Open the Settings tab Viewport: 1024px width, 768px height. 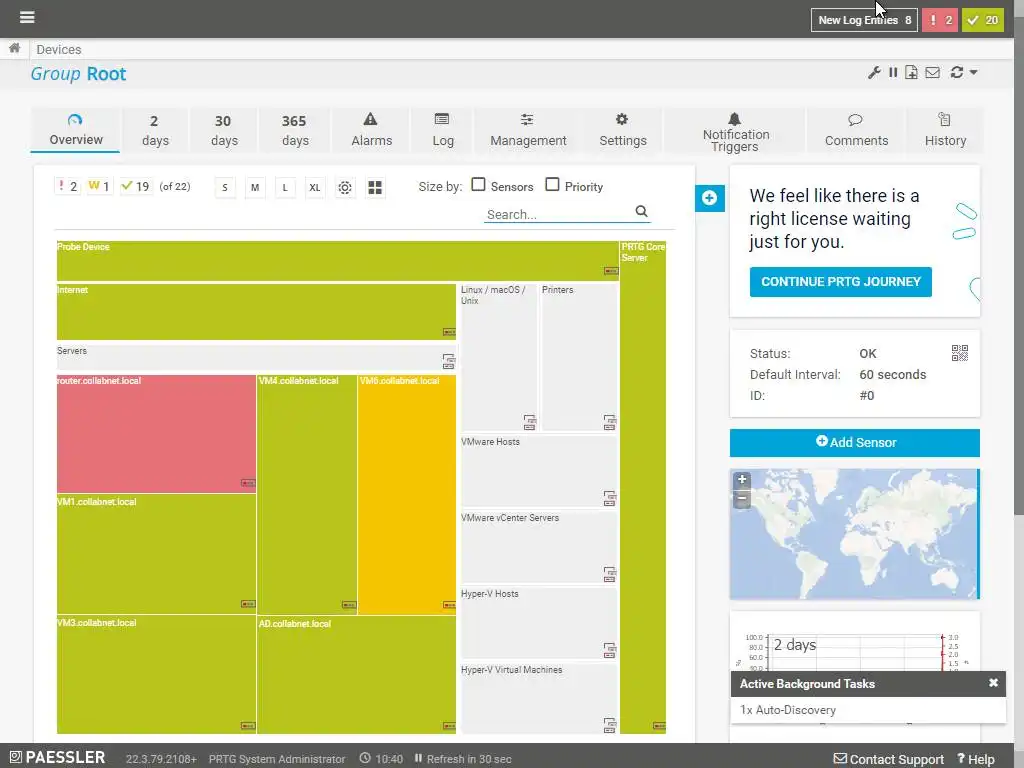point(622,131)
